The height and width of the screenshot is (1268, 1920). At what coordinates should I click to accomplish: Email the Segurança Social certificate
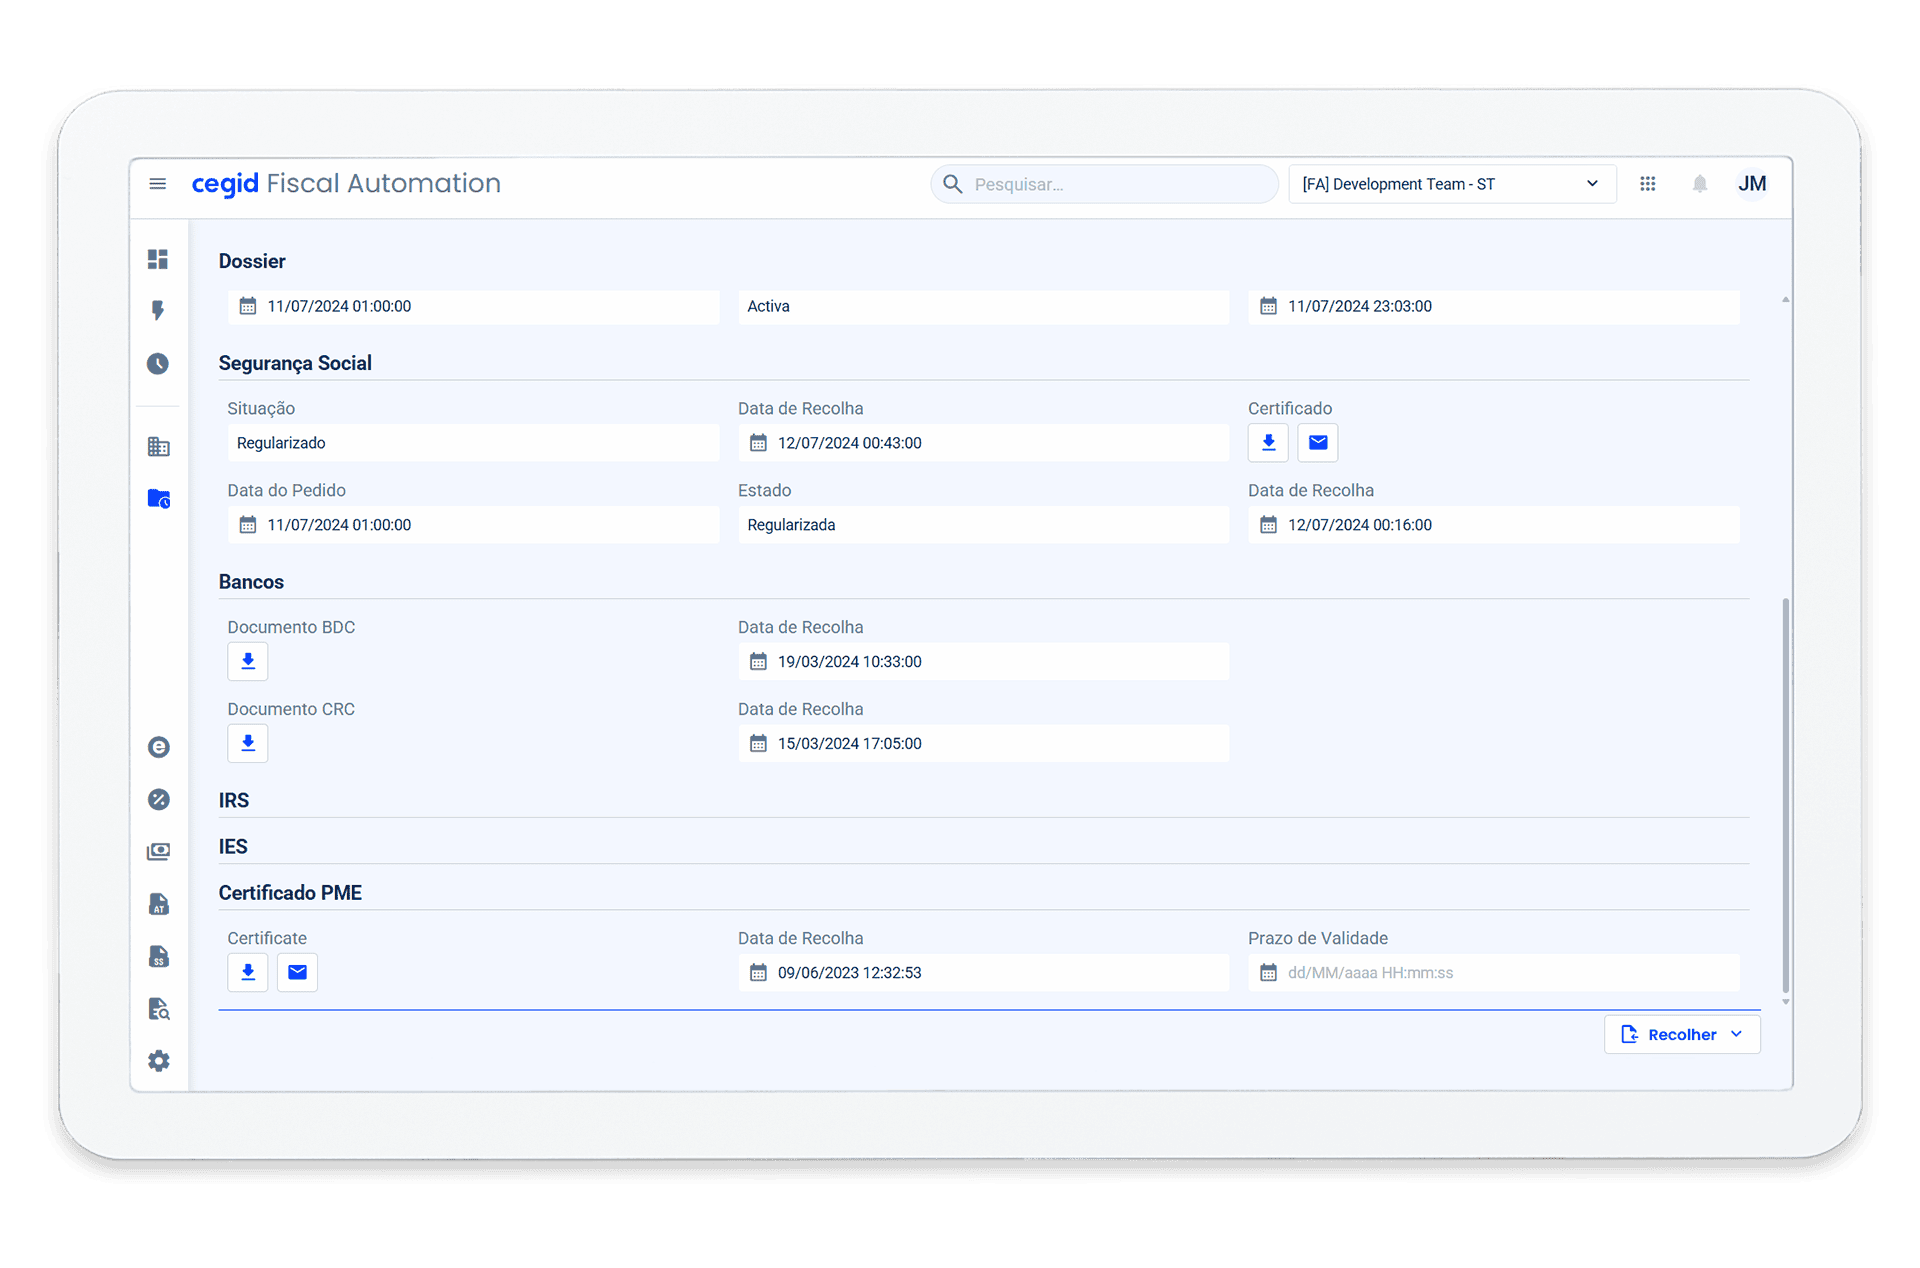pos(1318,443)
